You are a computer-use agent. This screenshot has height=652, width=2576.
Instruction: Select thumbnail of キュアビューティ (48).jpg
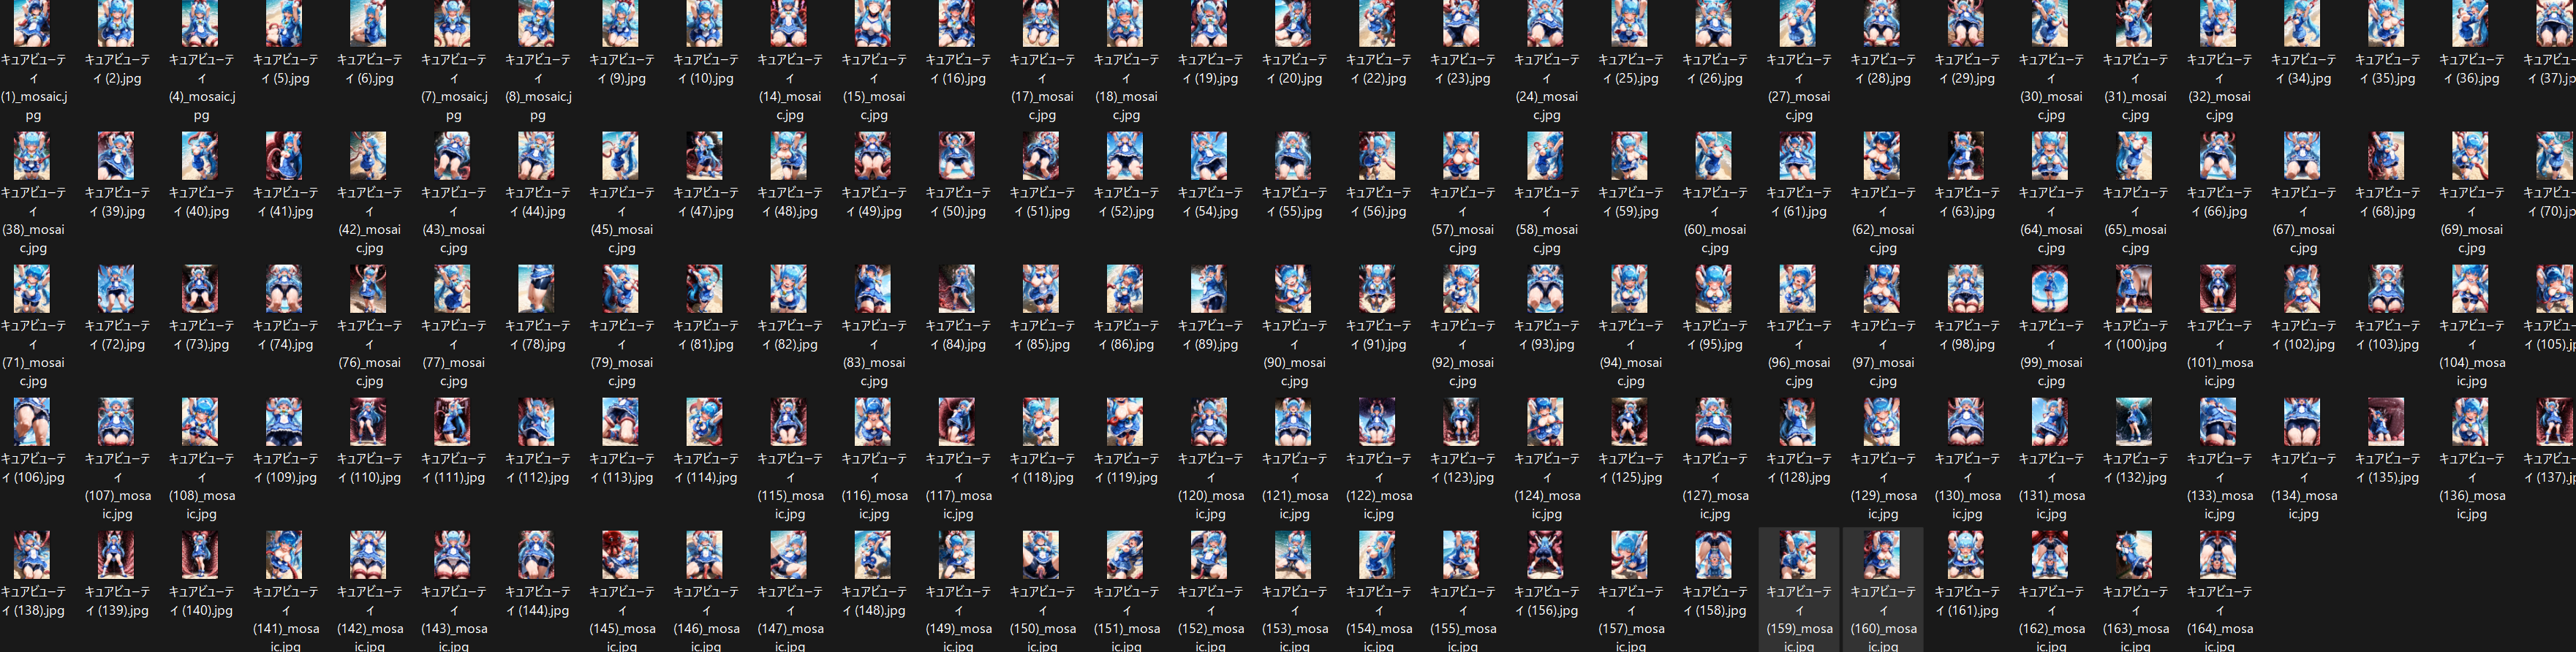pyautogui.click(x=788, y=156)
